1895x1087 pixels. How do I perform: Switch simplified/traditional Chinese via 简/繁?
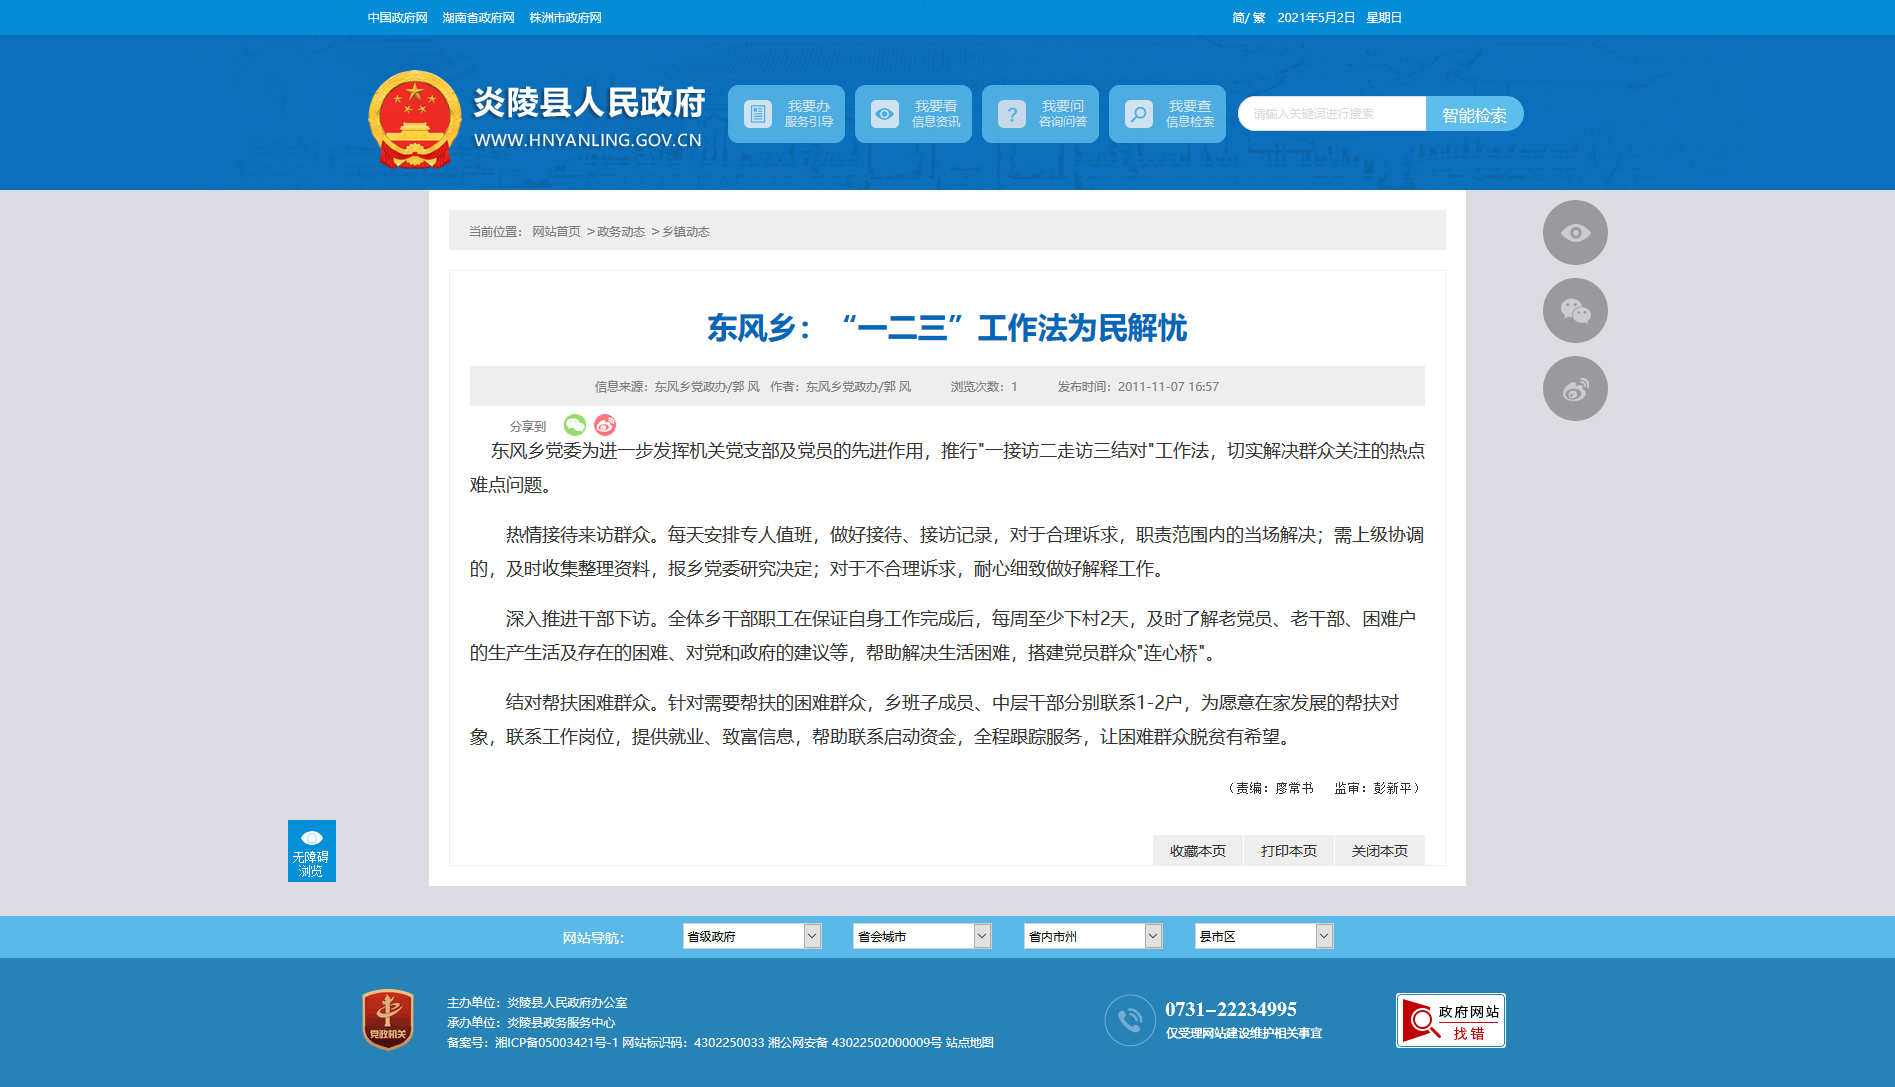[1248, 18]
